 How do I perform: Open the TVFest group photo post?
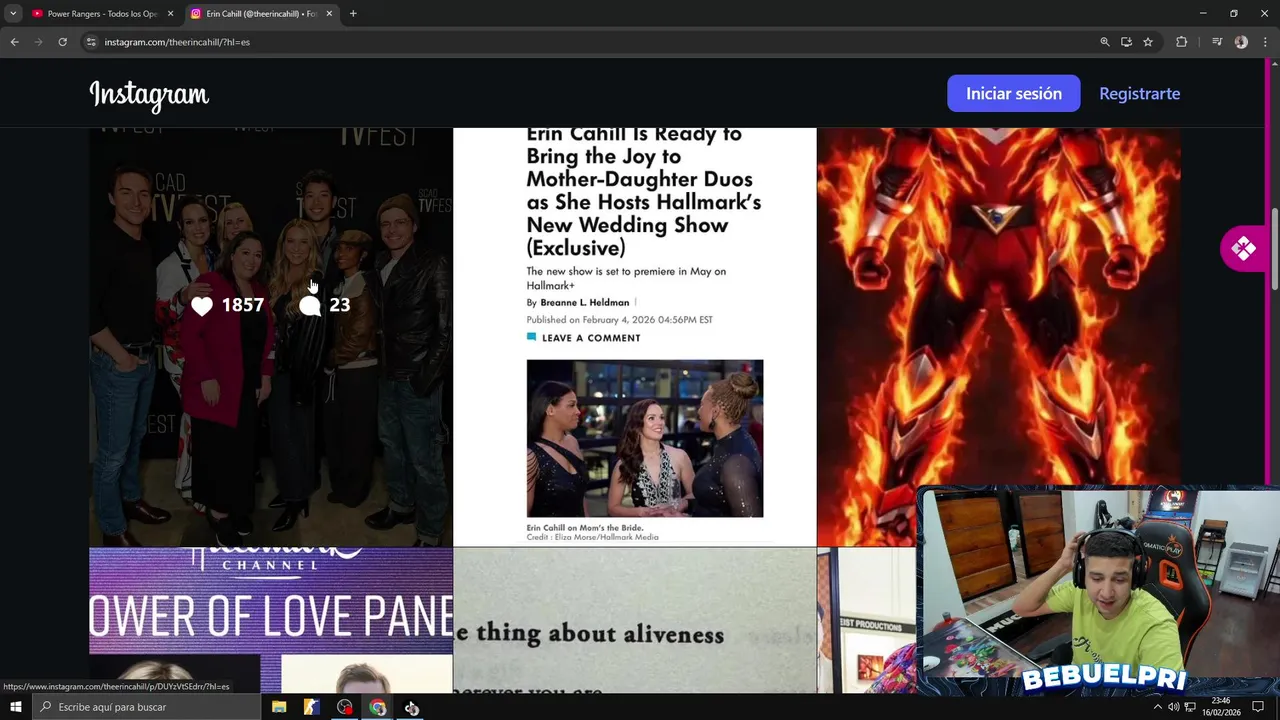[271, 337]
